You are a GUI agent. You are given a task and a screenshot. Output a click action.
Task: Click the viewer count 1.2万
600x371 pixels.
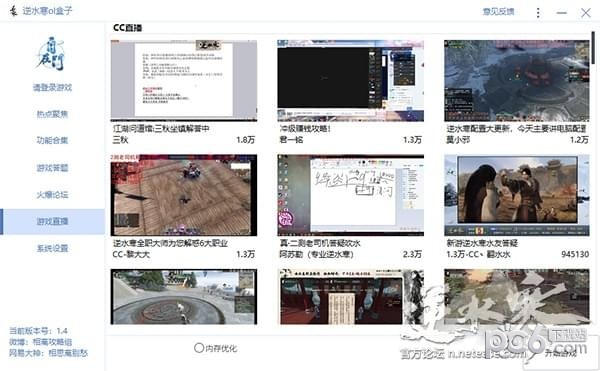coord(579,140)
